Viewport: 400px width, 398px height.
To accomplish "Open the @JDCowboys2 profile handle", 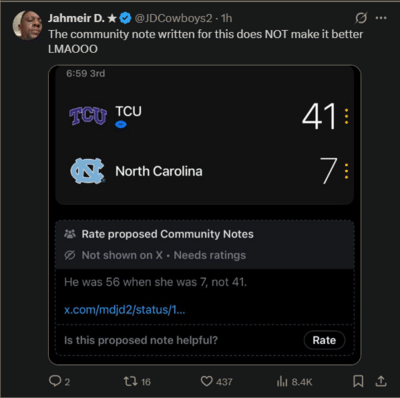I will 173,18.
